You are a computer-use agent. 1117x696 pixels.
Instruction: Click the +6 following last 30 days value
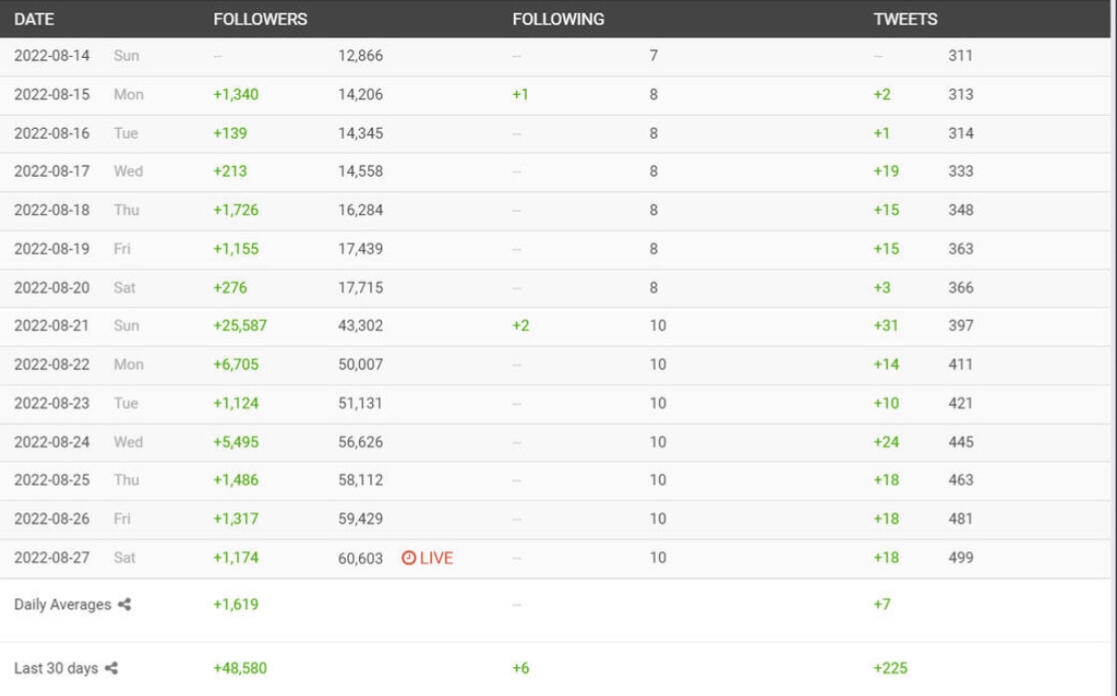[520, 668]
